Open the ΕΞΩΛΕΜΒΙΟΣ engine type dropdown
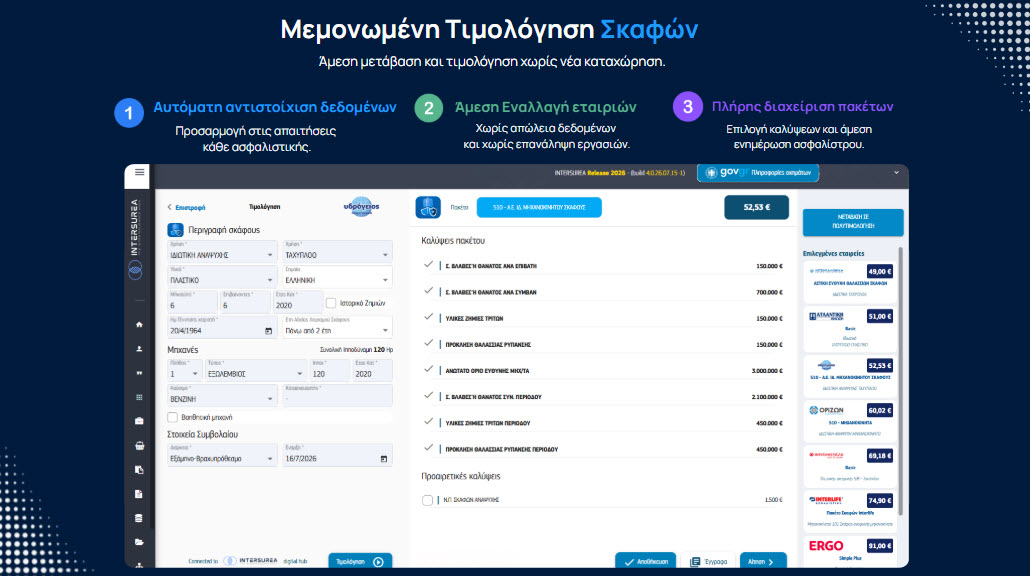Viewport: 1030px width, 576px height. click(256, 370)
